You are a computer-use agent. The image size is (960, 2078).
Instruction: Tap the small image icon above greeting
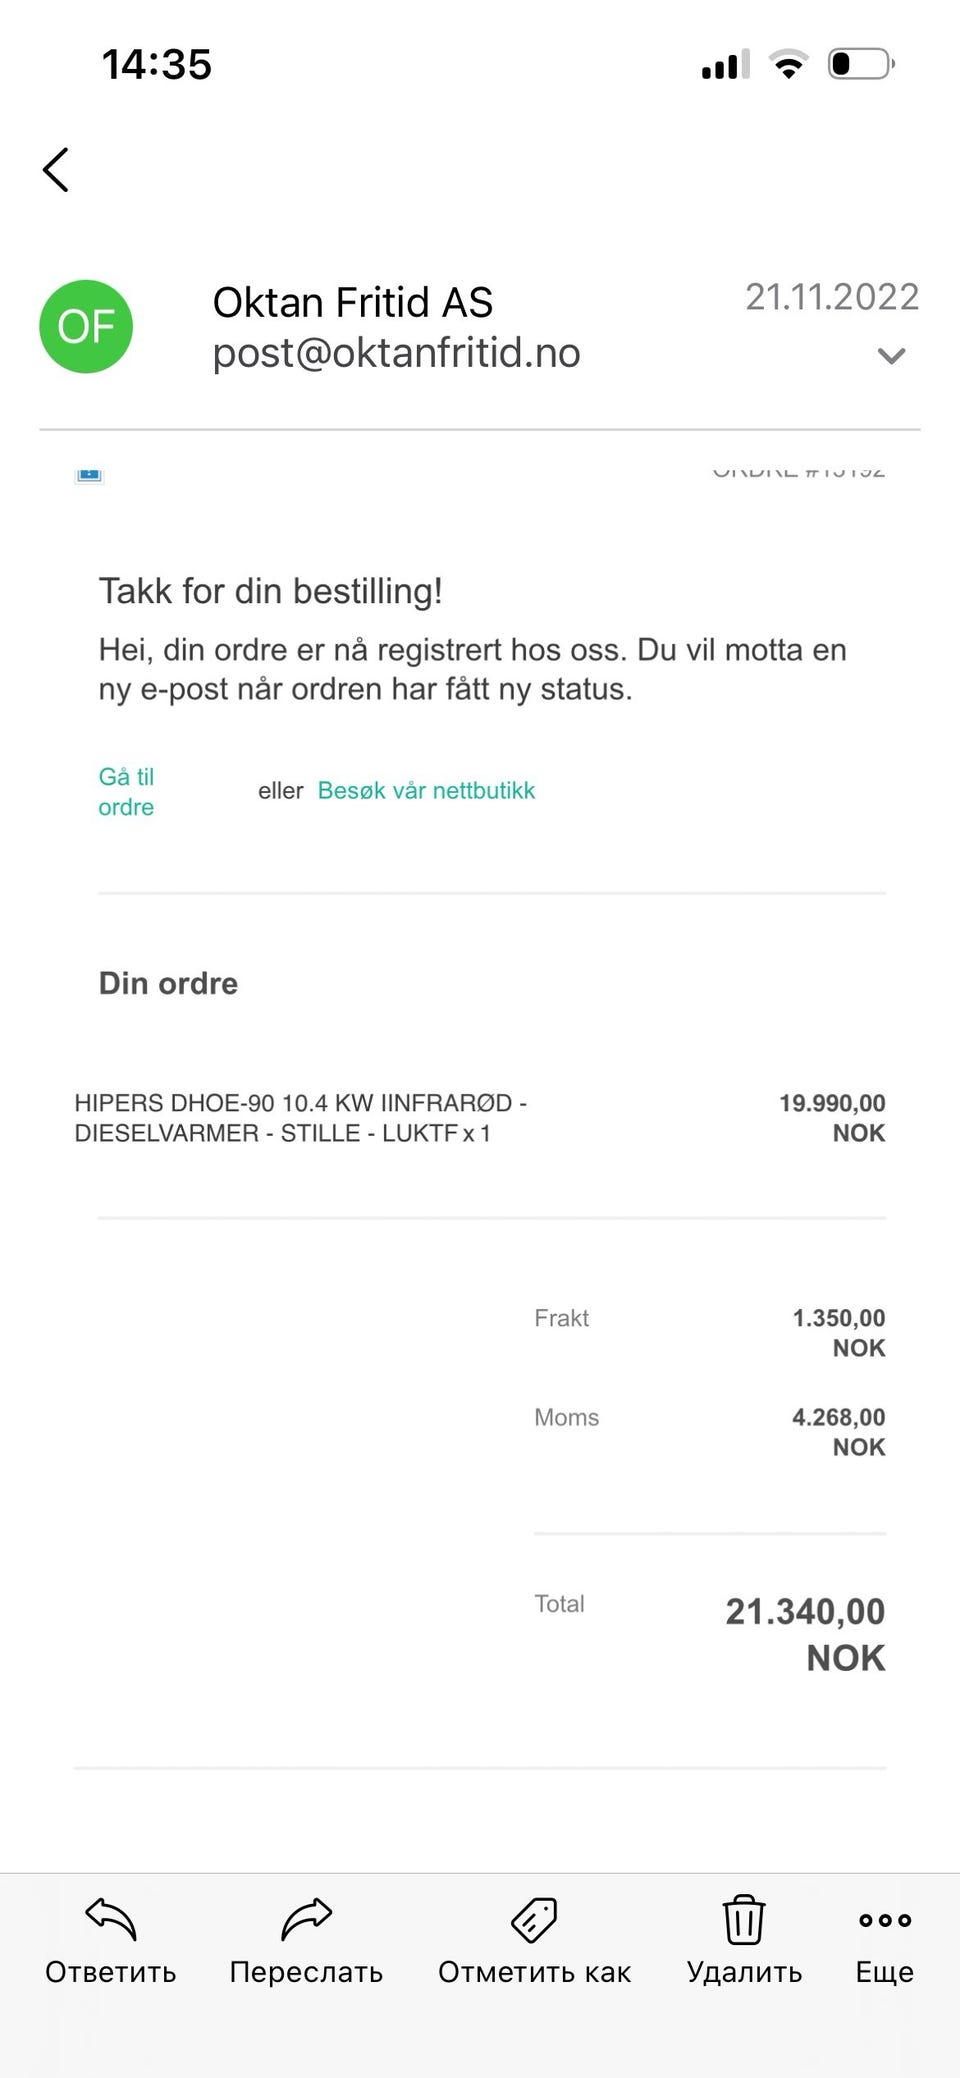click(x=90, y=474)
